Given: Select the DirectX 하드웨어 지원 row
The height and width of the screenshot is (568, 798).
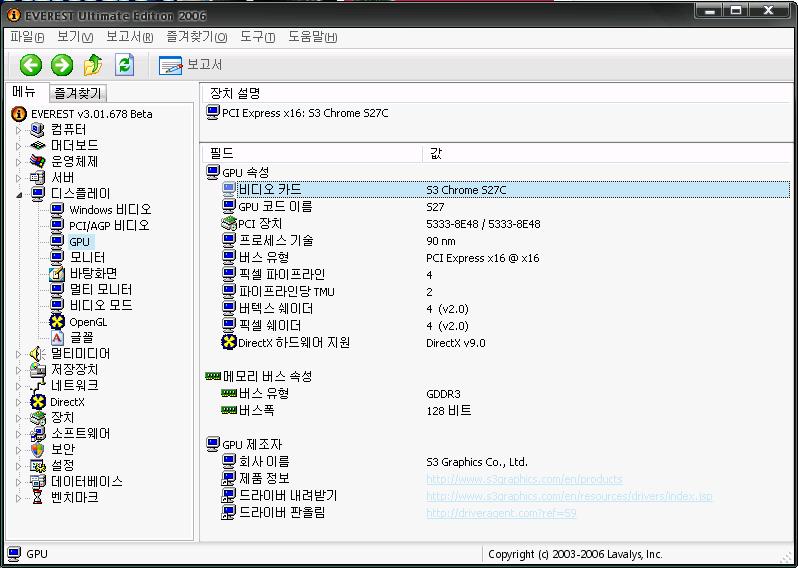Looking at the screenshot, I should tap(506, 343).
